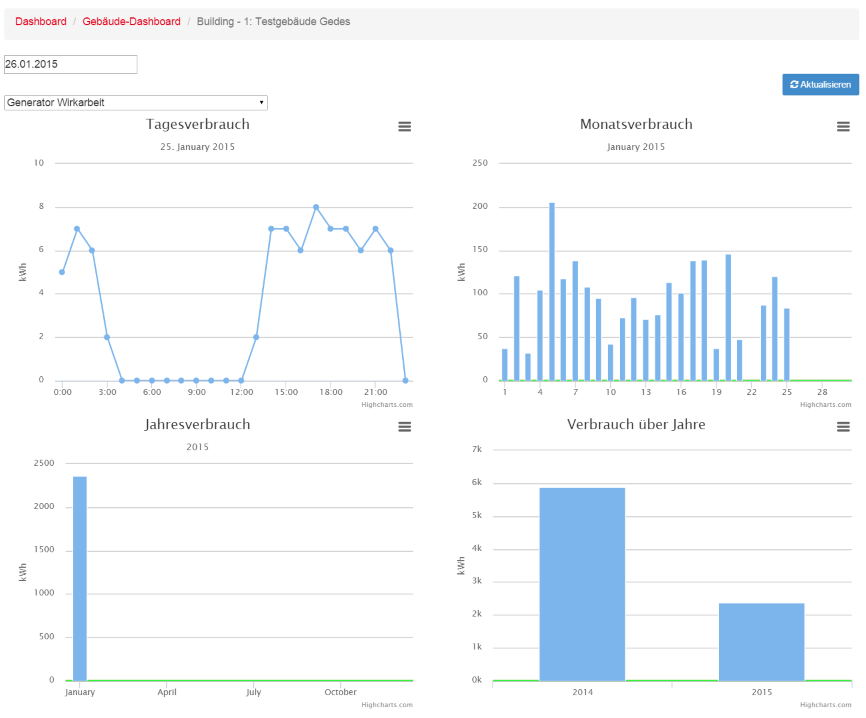This screenshot has width=866, height=718.
Task: Open Tagesverbrauch chart hamburger menu
Action: pyautogui.click(x=405, y=127)
